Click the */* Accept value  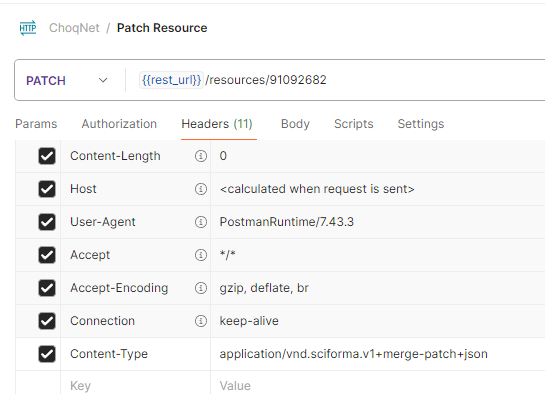[228, 255]
